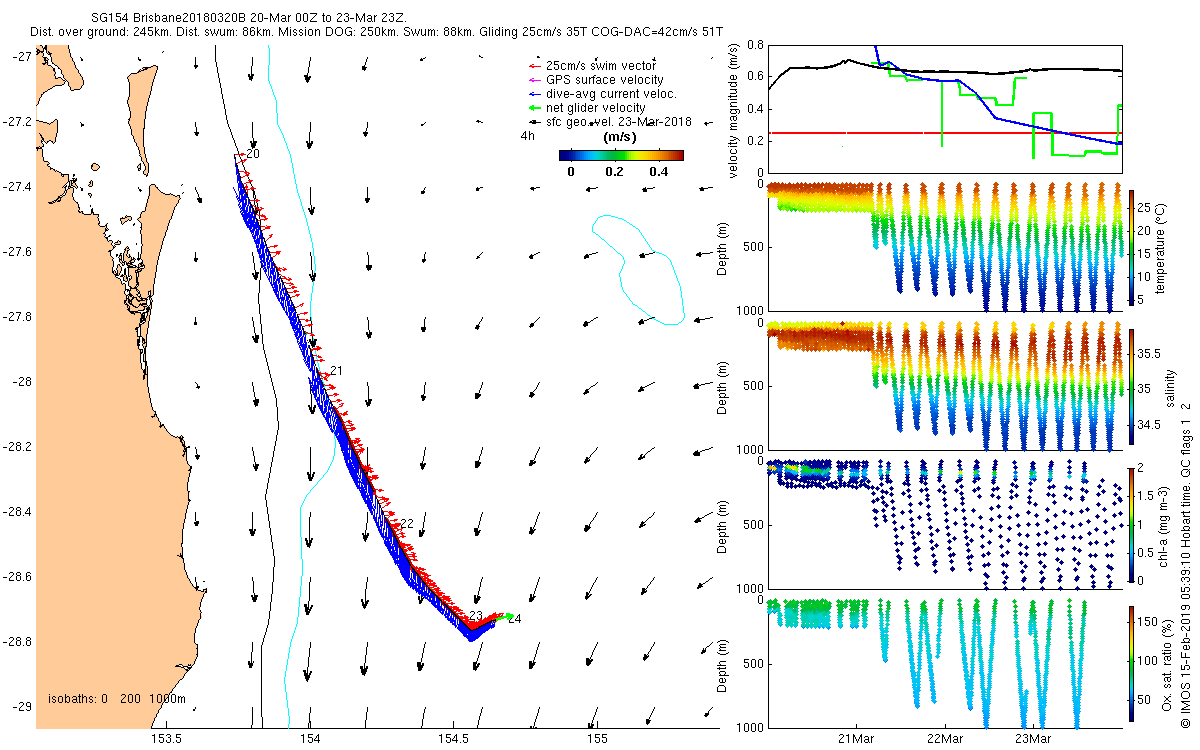Click the temperature colorbar
This screenshot has height=750, width=1200.
click(1131, 247)
